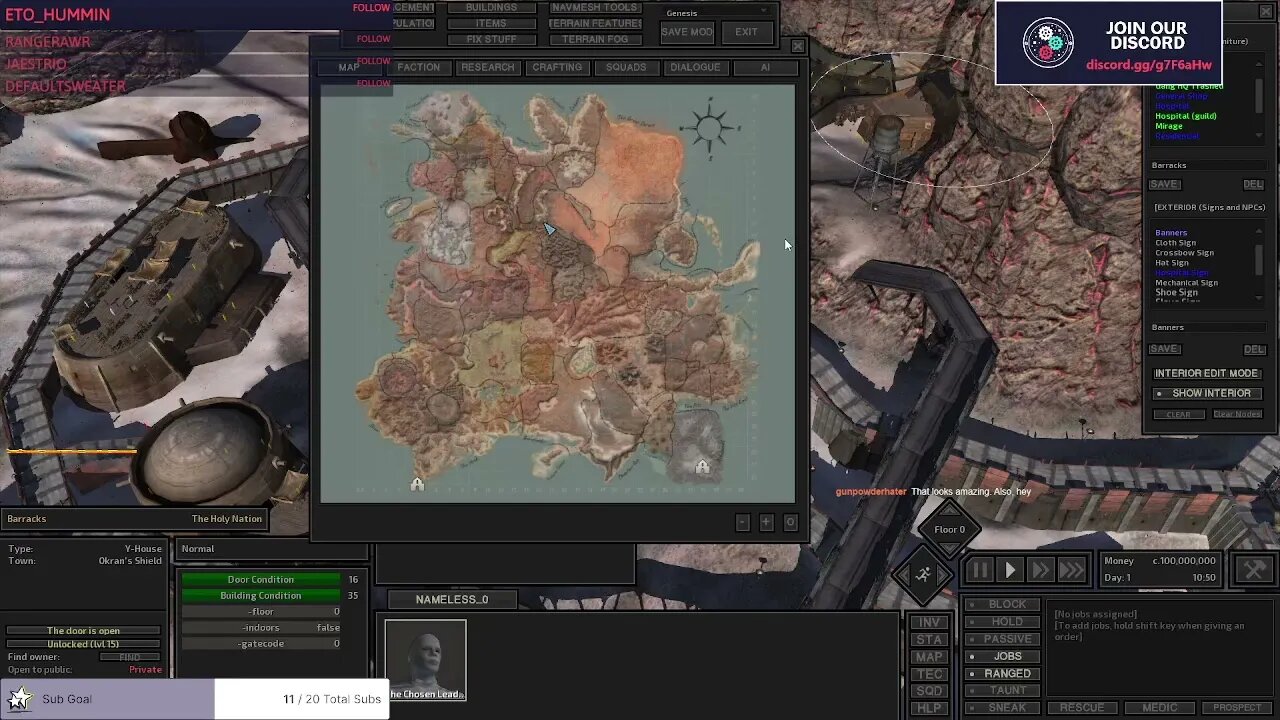The width and height of the screenshot is (1280, 720).
Task: Set double fast-forward speed
Action: coord(1041,570)
